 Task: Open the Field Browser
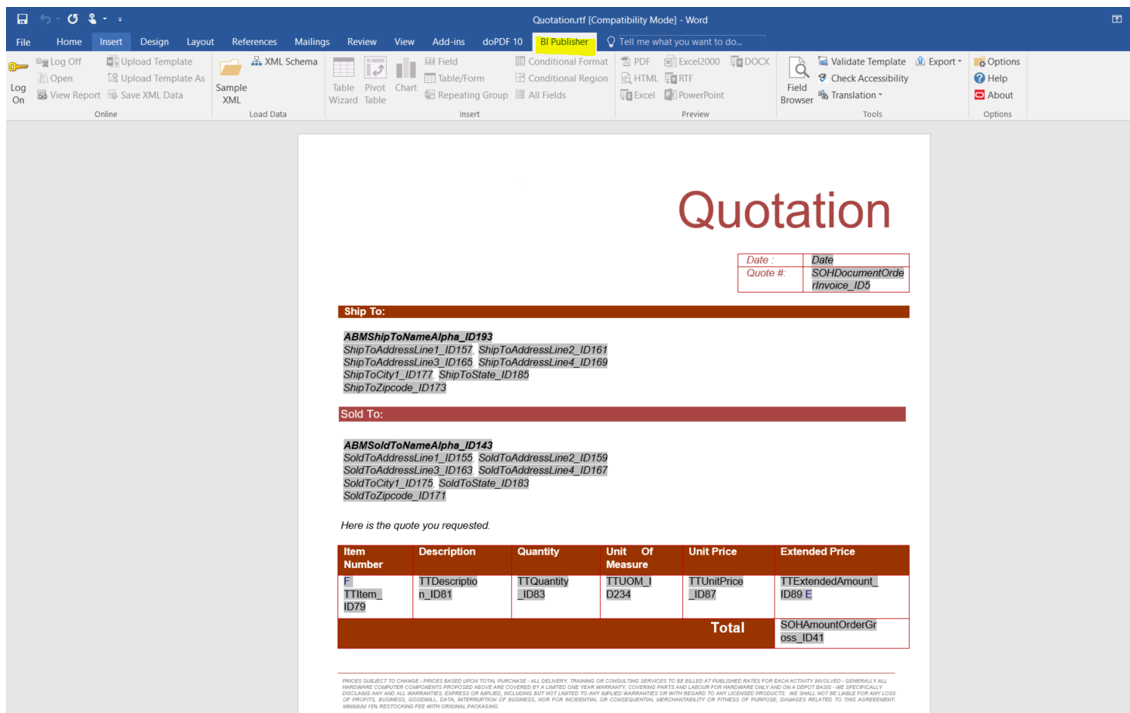click(x=796, y=81)
